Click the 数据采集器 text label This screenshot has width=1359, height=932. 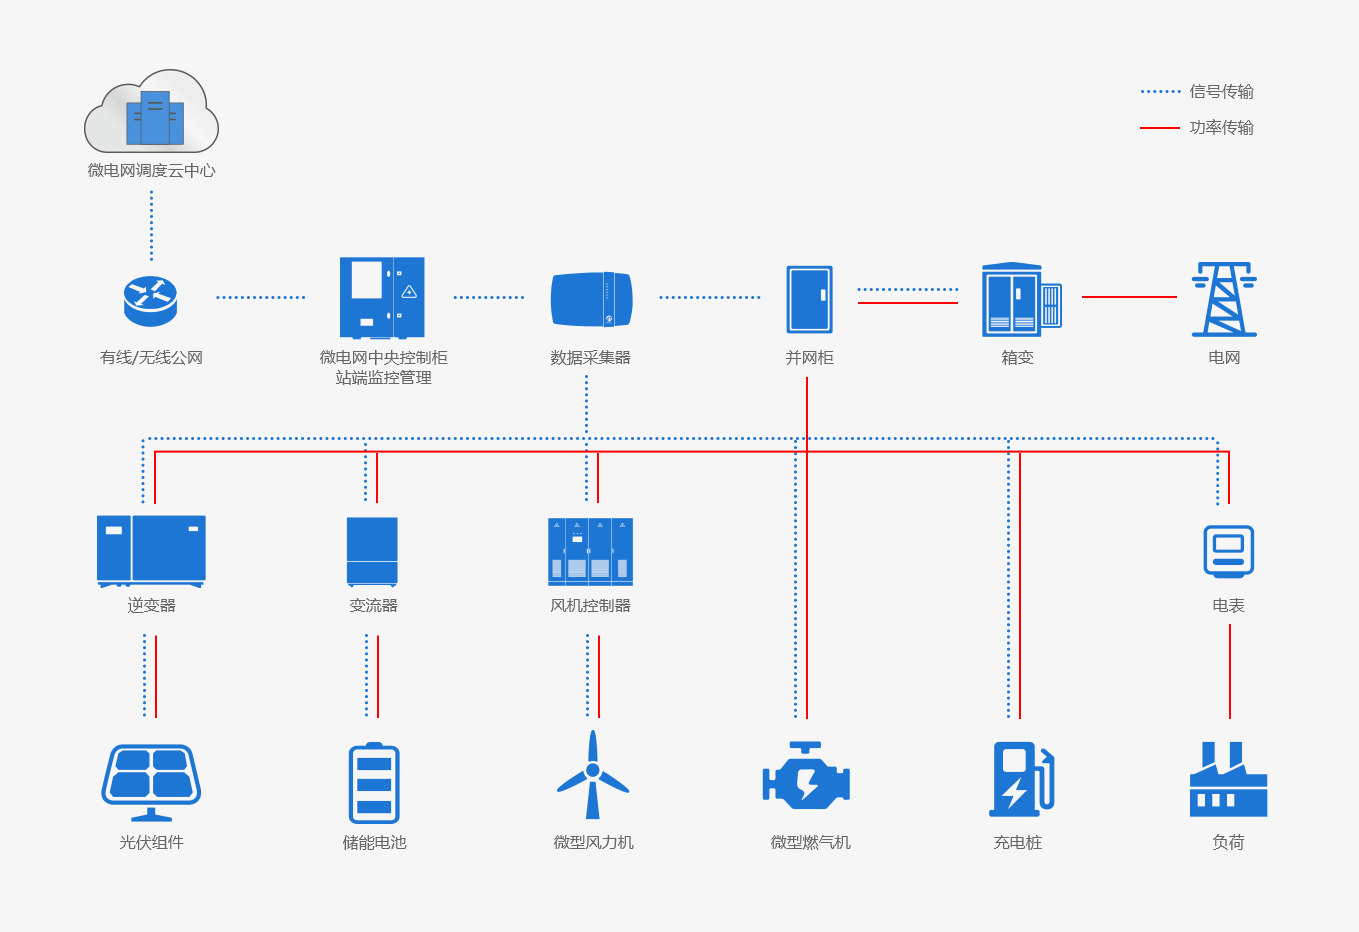(590, 358)
